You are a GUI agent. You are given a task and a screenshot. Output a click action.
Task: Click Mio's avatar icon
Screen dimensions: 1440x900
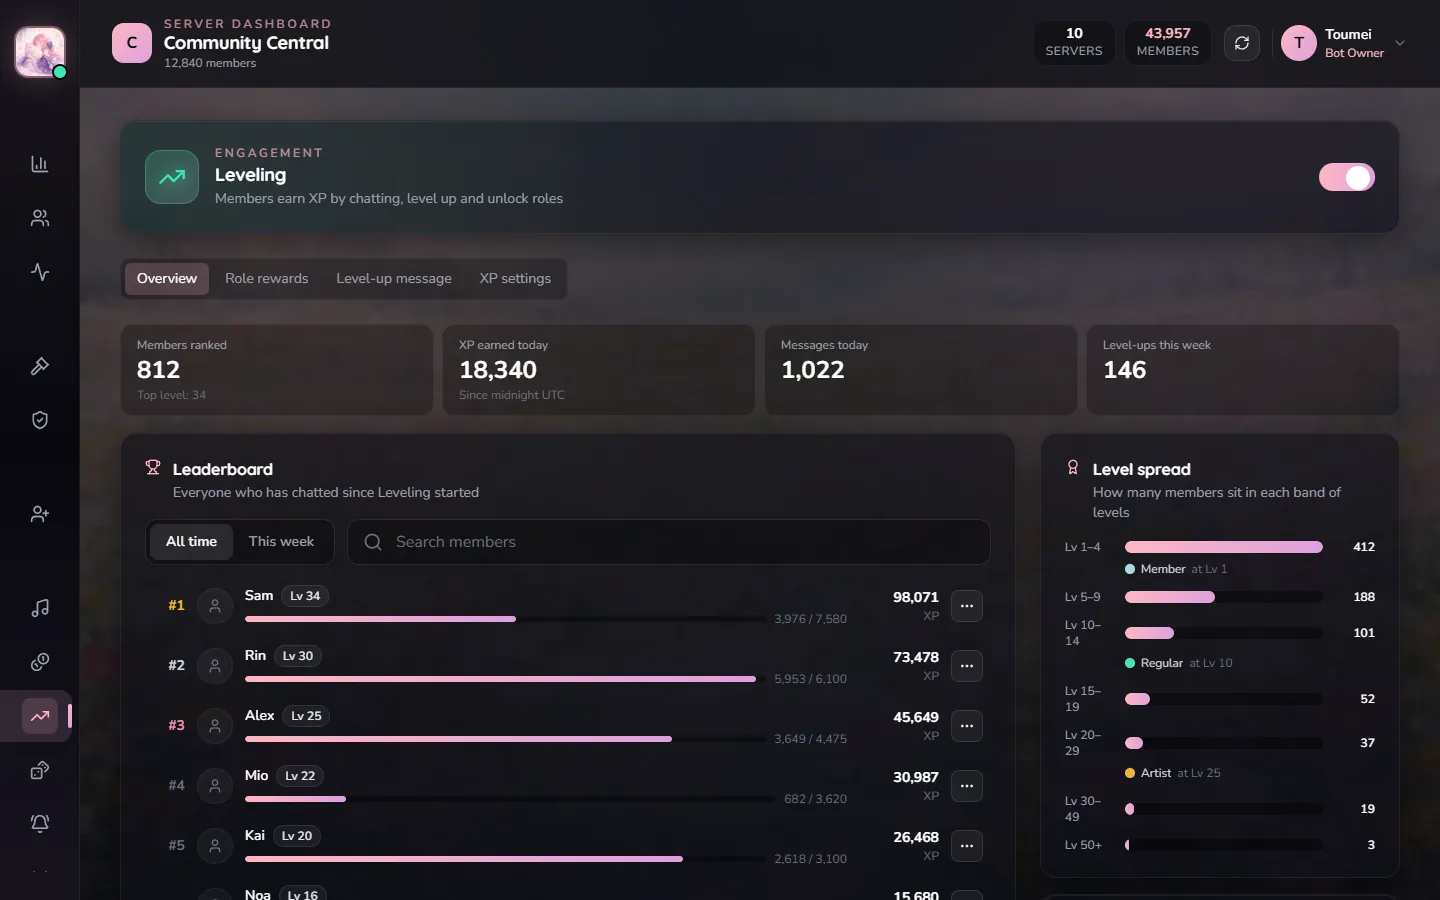point(215,786)
